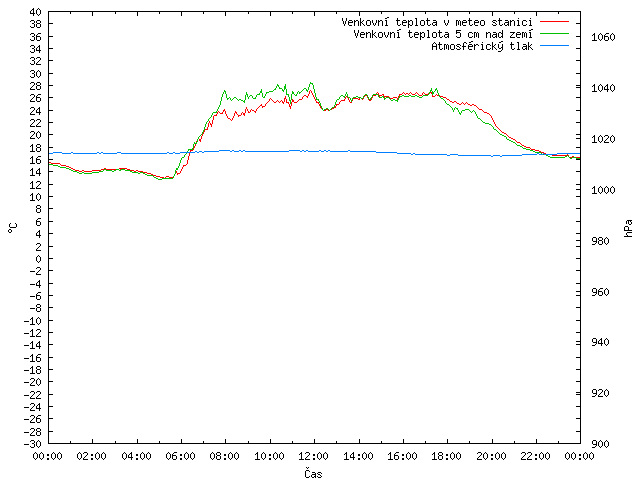
Task: Click the x-axis tick label '06:00'
Action: point(180,456)
